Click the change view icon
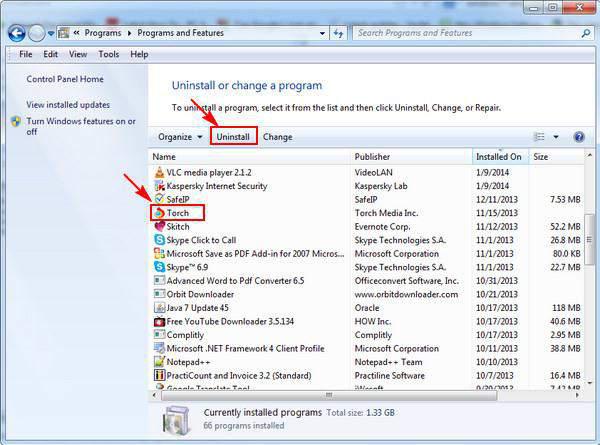600x445 pixels. click(x=539, y=137)
